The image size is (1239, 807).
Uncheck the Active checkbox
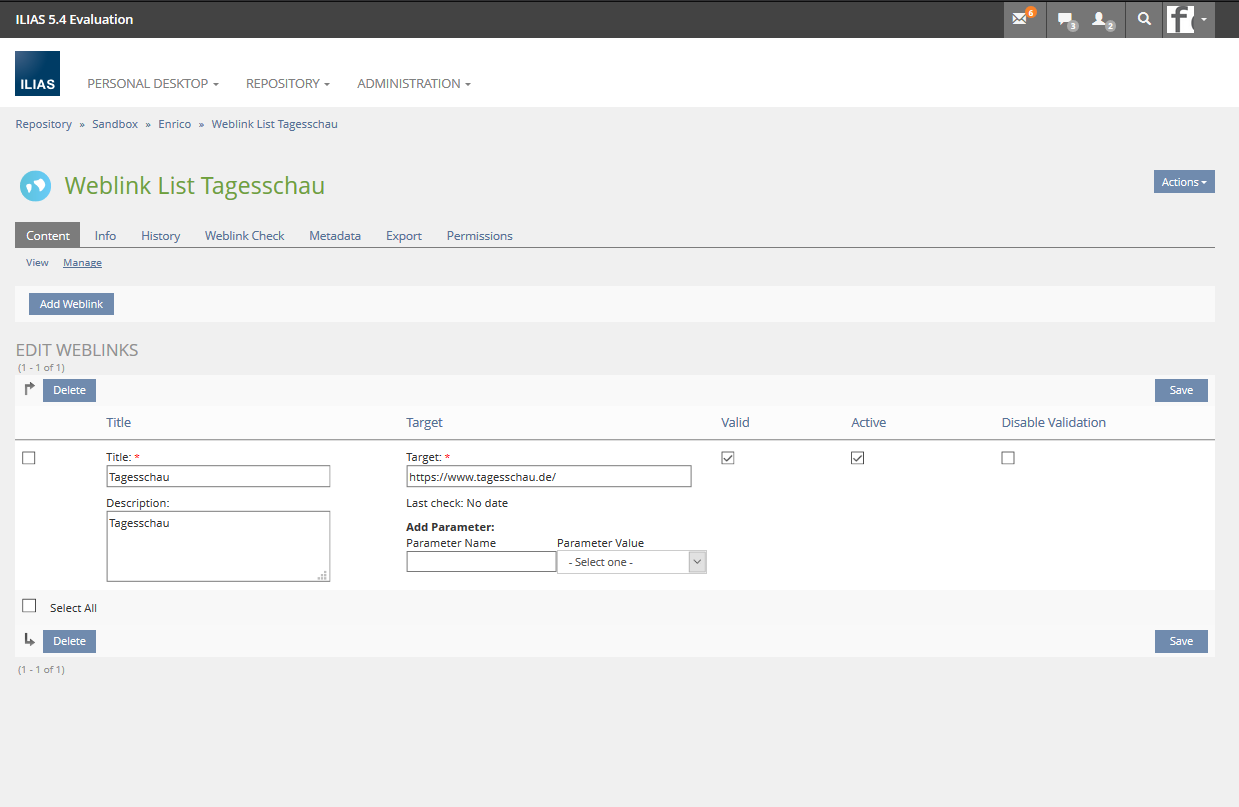click(857, 458)
